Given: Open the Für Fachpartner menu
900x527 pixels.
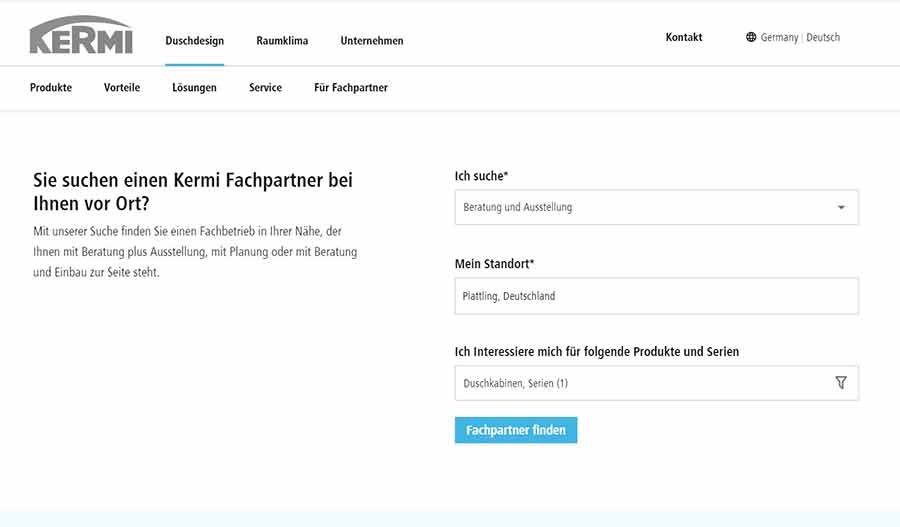Looking at the screenshot, I should click(351, 88).
